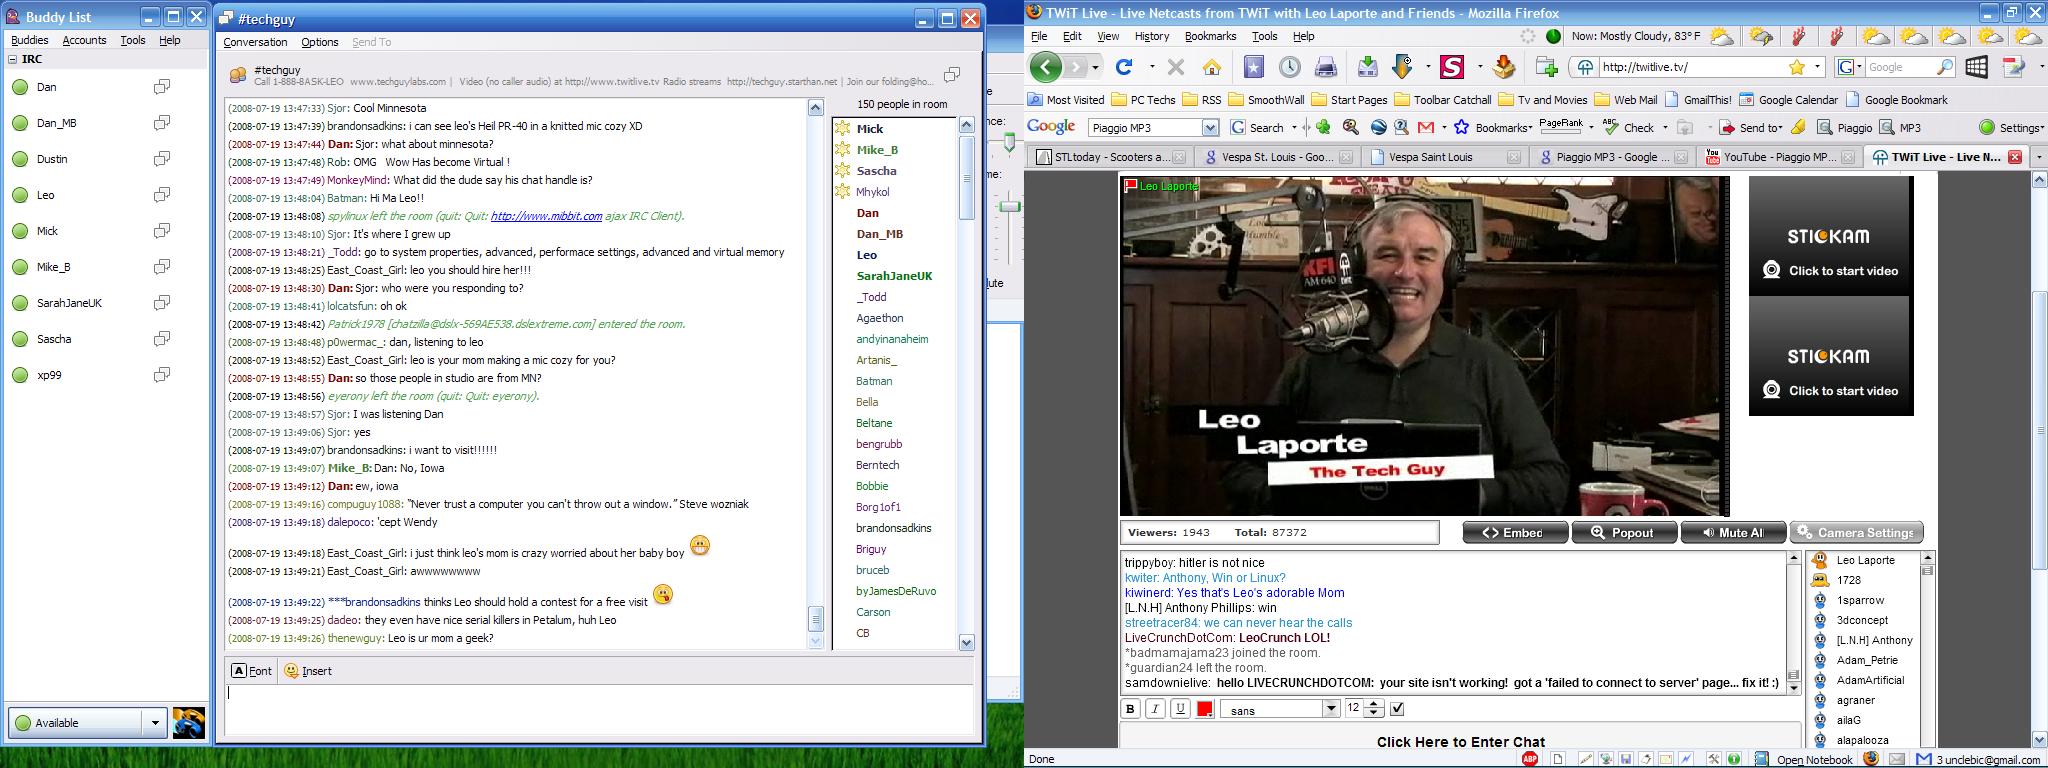The height and width of the screenshot is (768, 2048).
Task: Toggle bold in TWiT chat formatting
Action: pyautogui.click(x=1130, y=709)
